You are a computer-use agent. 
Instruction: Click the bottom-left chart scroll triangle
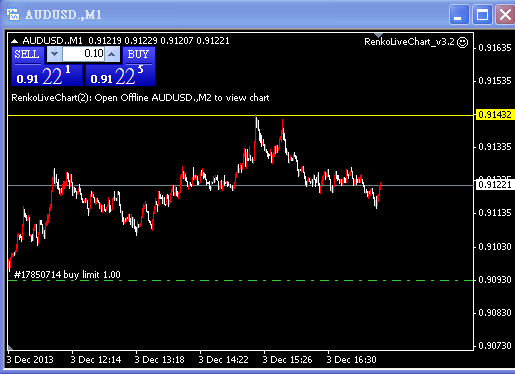click(x=10, y=348)
